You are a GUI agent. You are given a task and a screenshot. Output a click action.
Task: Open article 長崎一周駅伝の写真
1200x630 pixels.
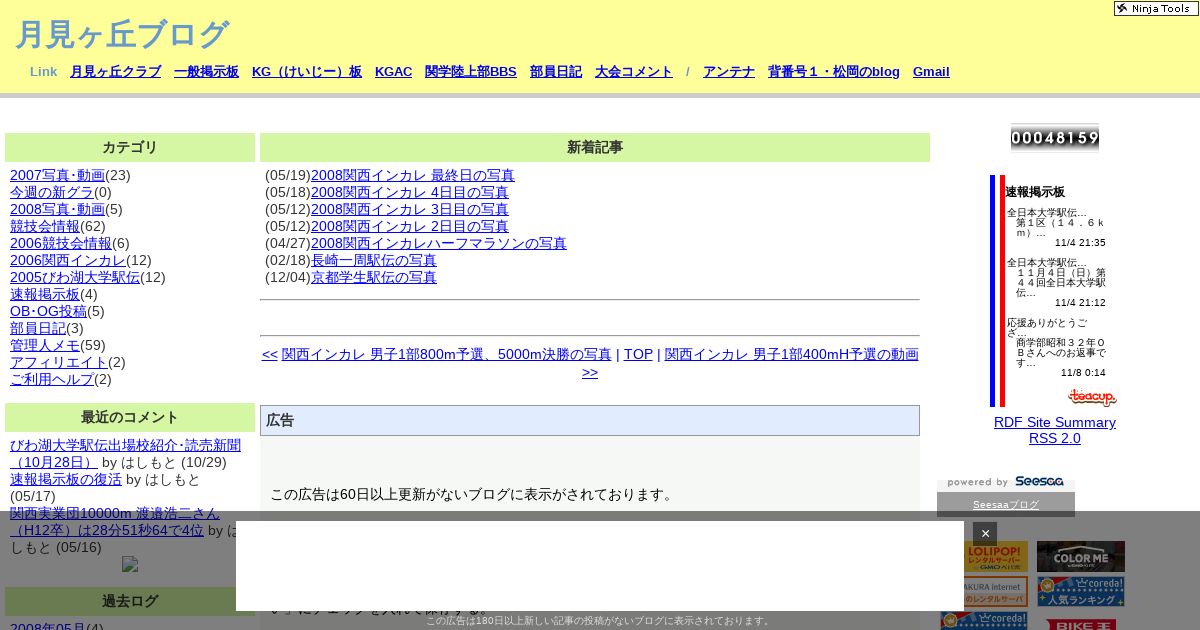374,260
